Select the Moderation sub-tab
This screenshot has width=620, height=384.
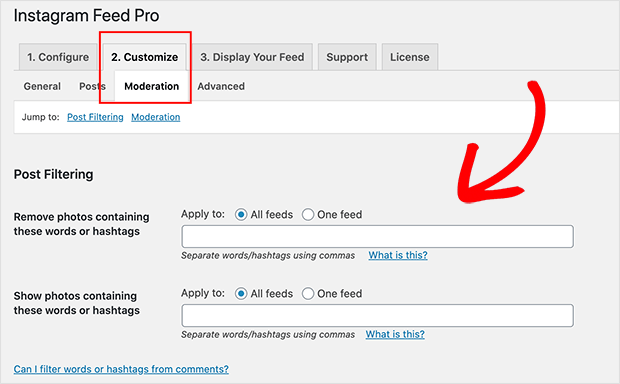pyautogui.click(x=151, y=86)
